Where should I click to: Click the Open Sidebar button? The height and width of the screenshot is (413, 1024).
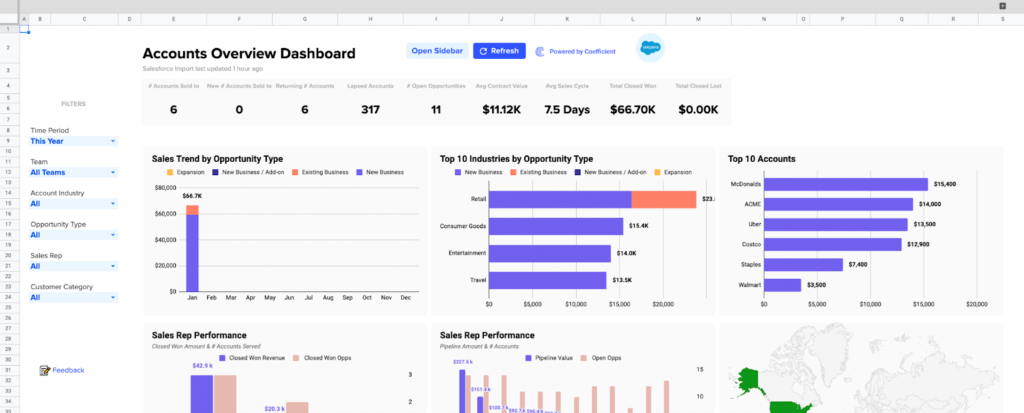[436, 51]
